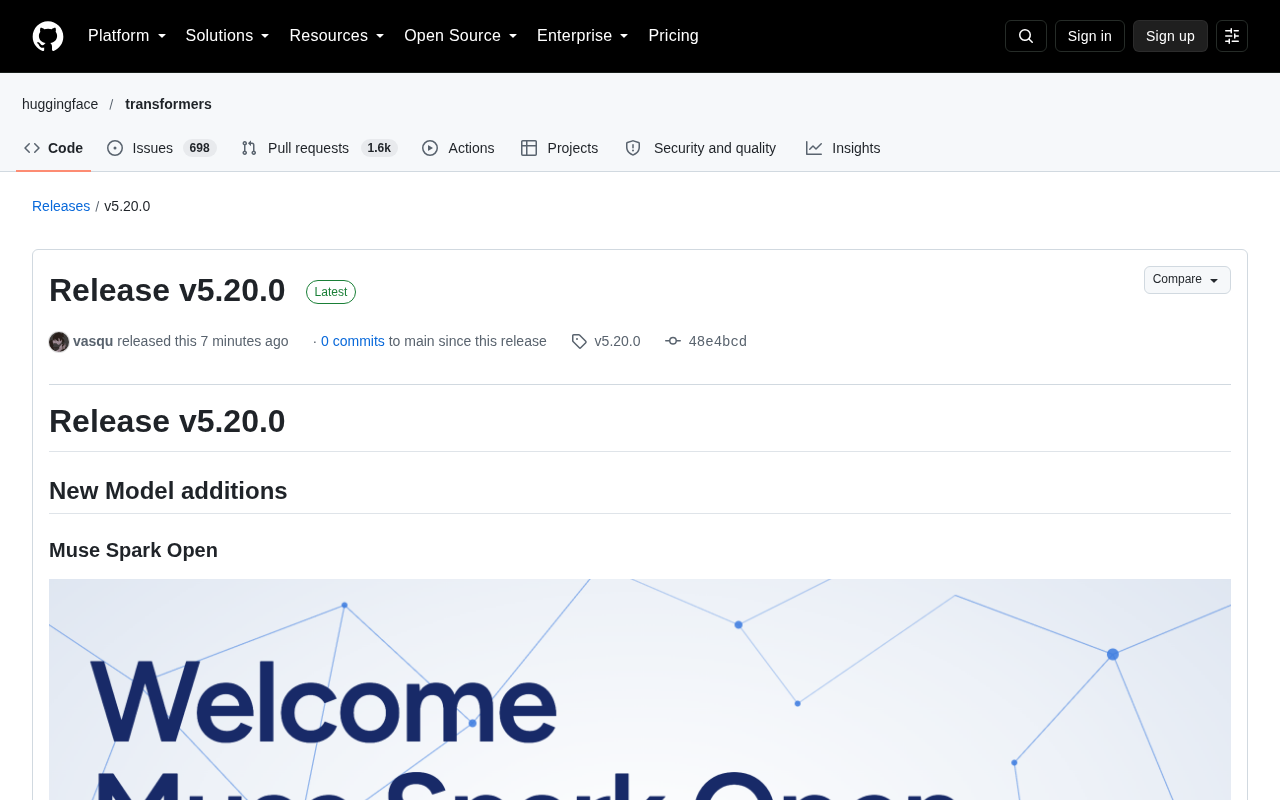Open the 0 commits link
Image resolution: width=1280 pixels, height=800 pixels.
353,341
